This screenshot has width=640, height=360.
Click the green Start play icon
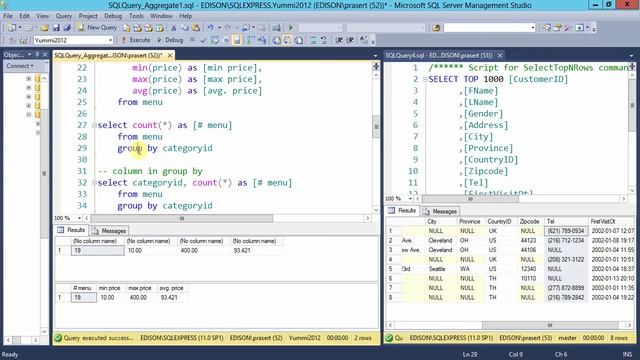click(291, 28)
